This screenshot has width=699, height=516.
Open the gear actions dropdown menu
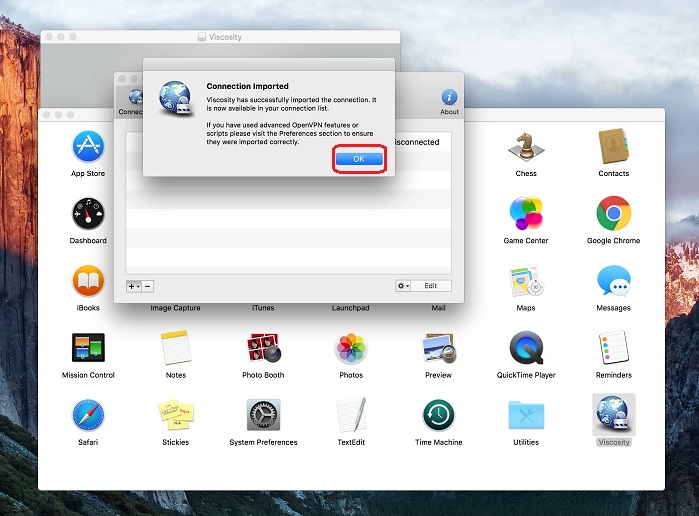pos(402,286)
